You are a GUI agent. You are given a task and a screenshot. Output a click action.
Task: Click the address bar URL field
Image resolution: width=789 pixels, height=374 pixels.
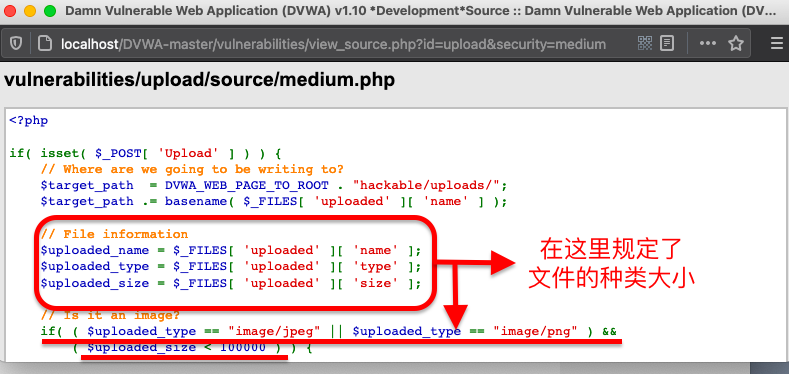[333, 44]
